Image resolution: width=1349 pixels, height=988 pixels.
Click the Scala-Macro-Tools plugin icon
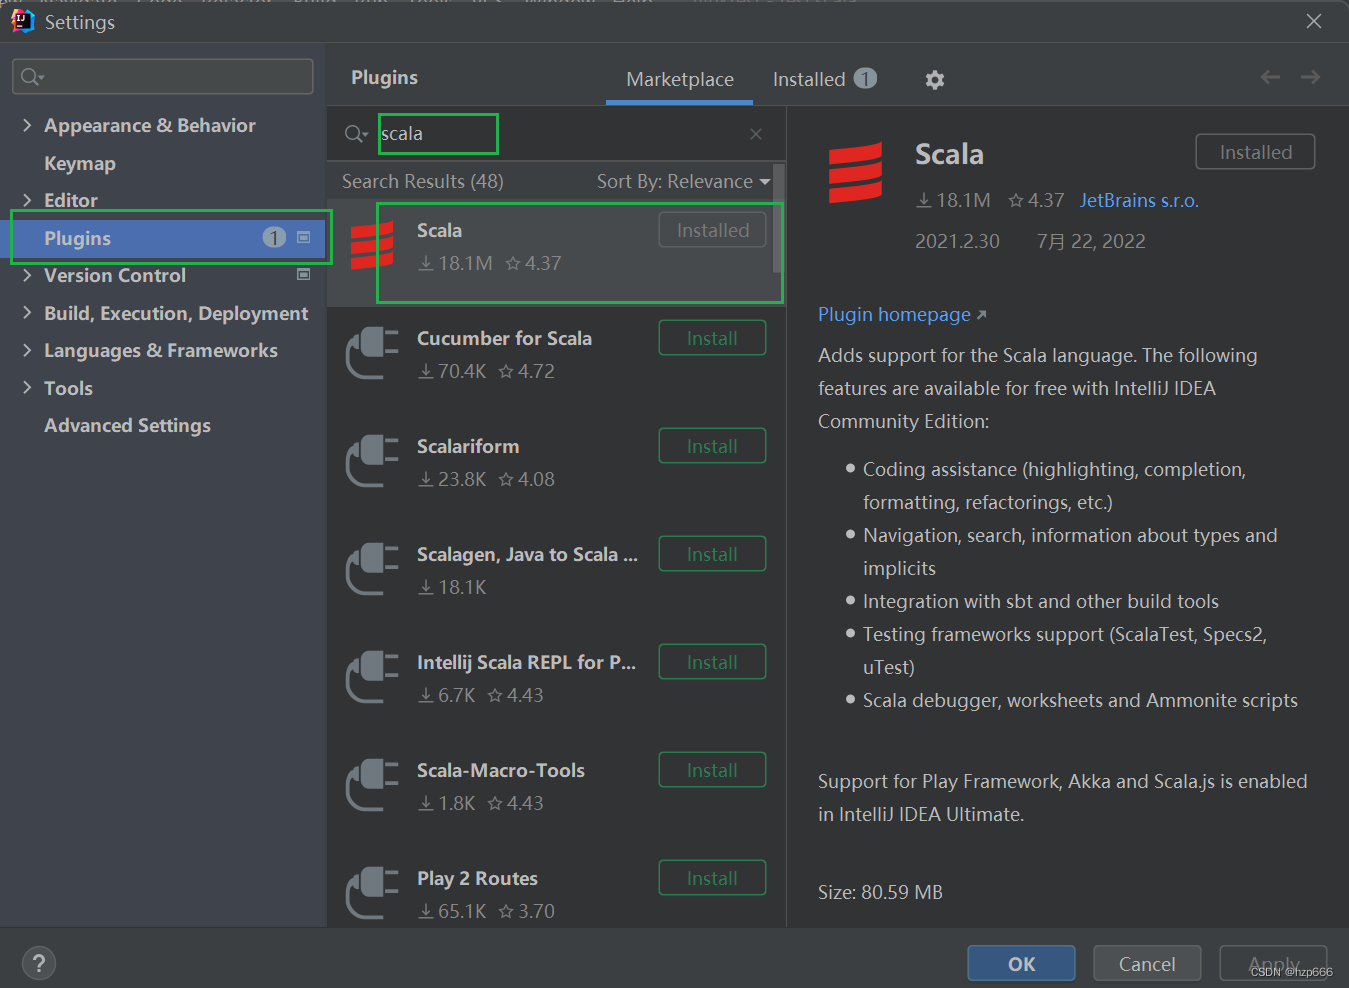tap(372, 785)
